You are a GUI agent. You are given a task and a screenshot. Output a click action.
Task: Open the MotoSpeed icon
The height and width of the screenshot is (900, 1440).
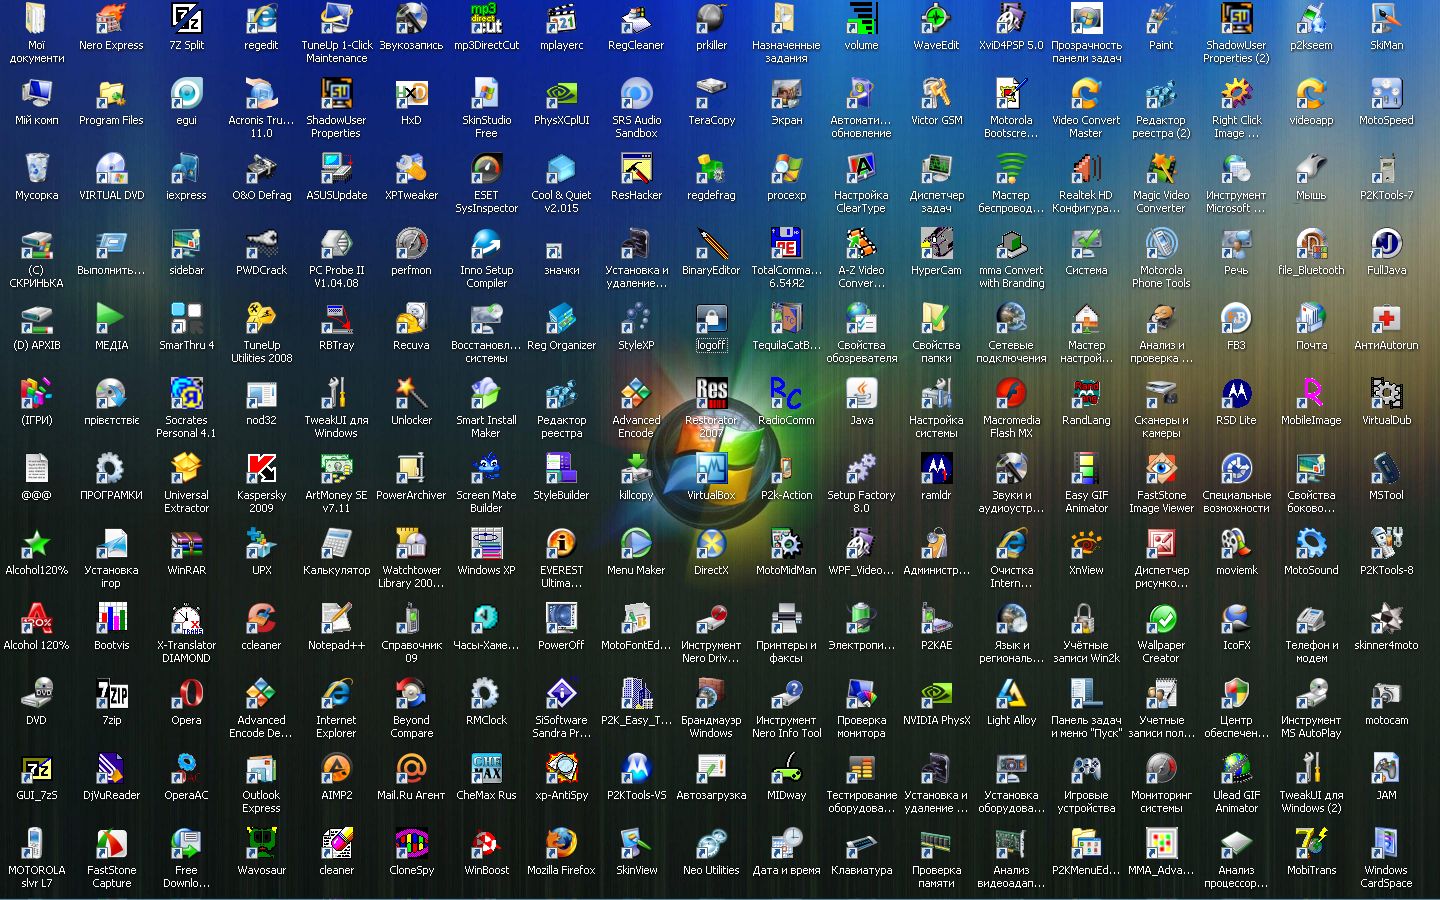[1386, 93]
